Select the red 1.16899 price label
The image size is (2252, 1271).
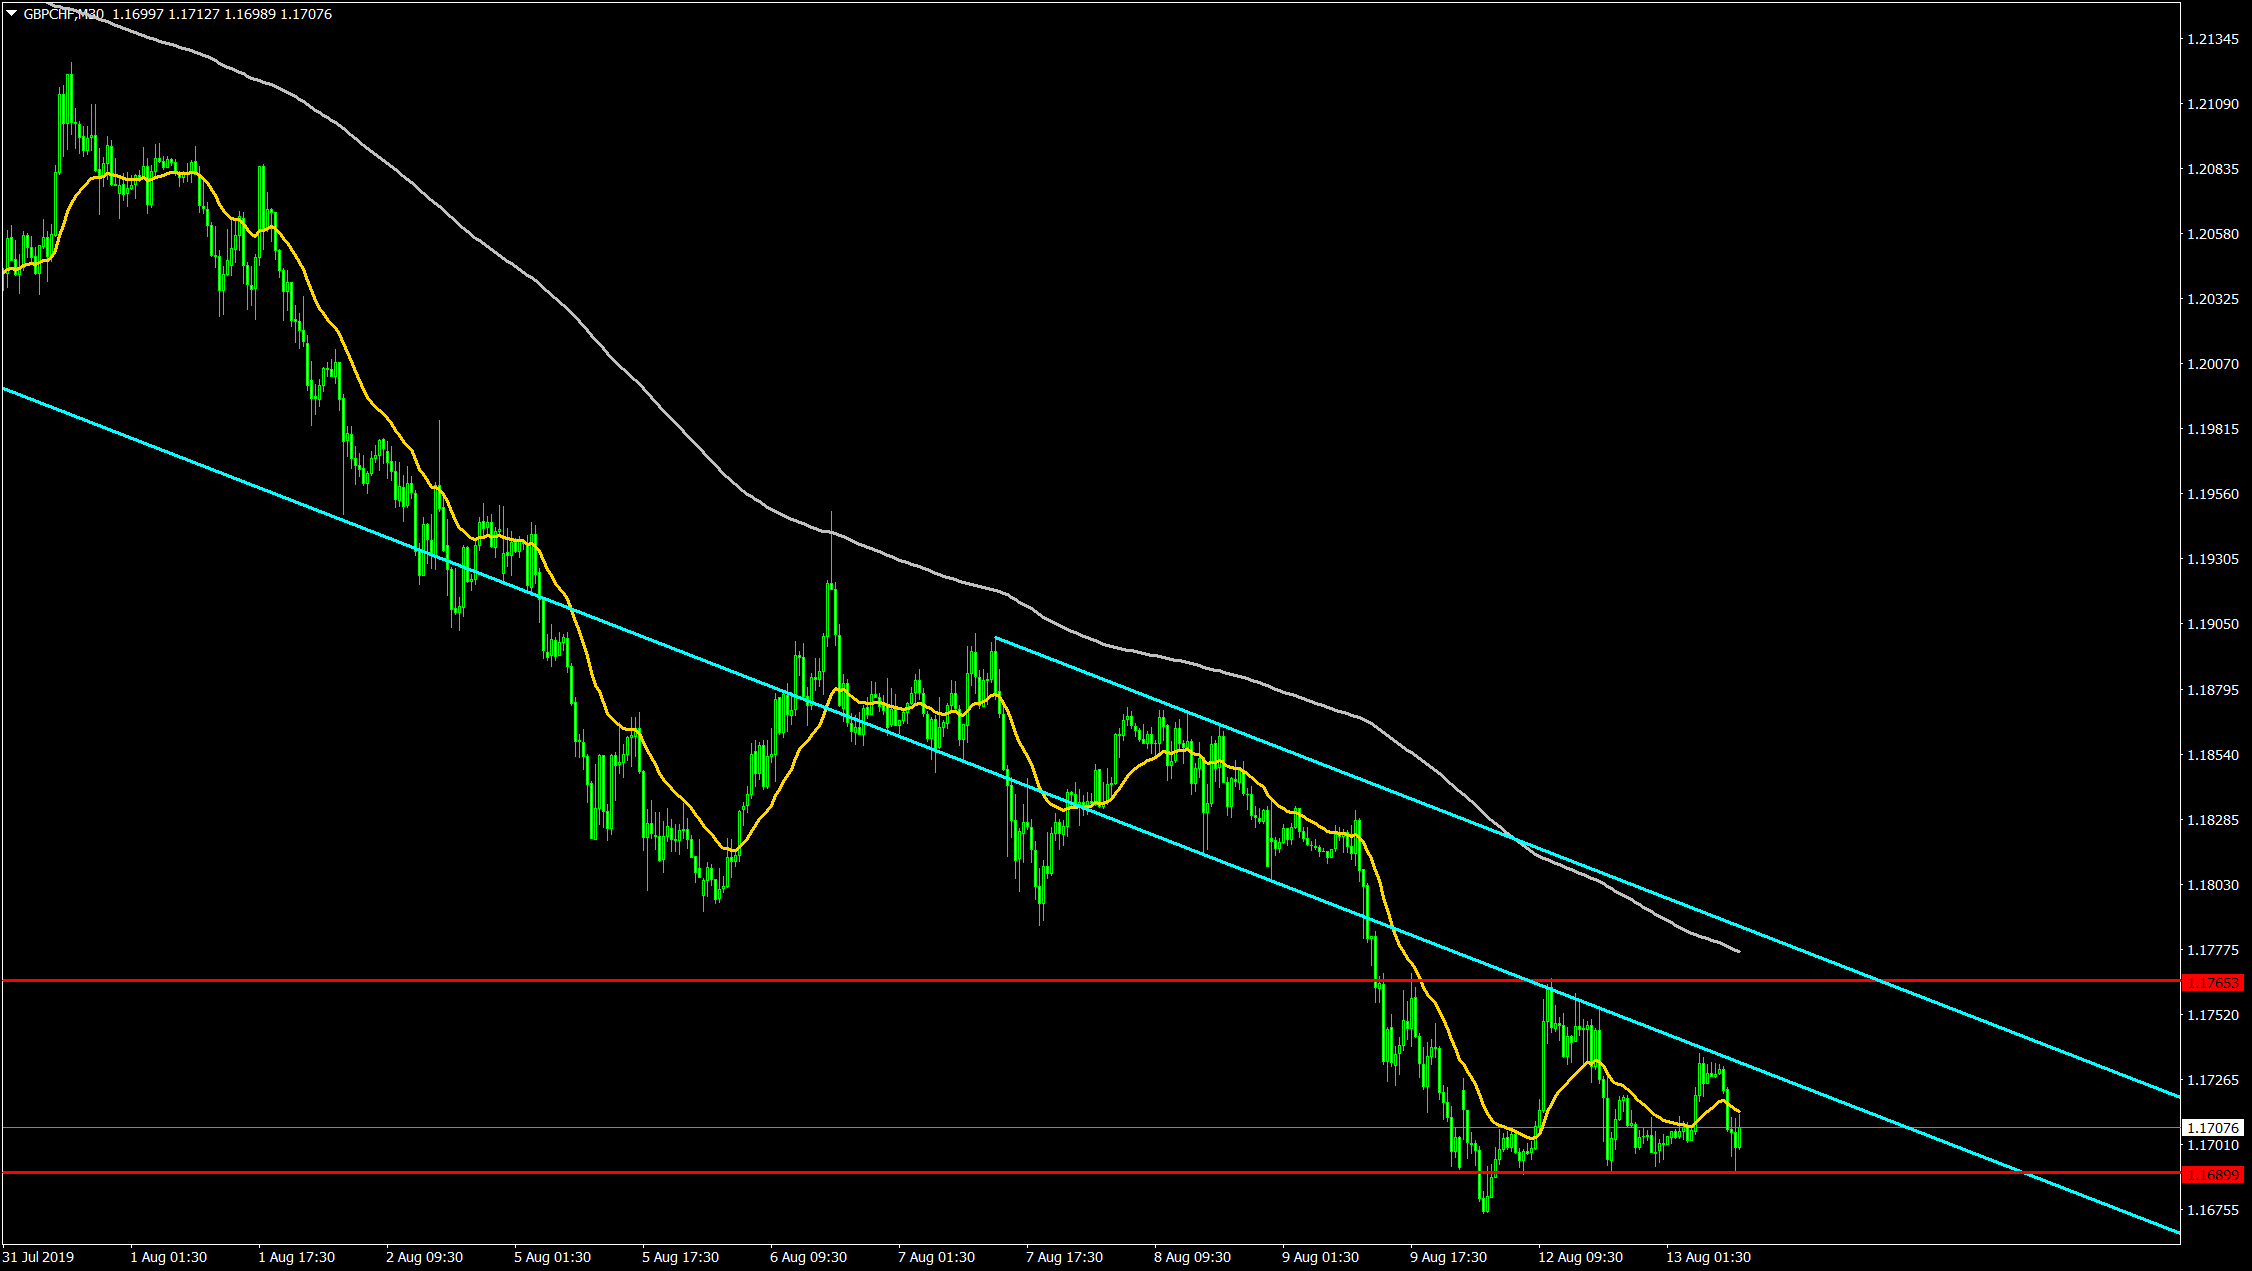coord(2213,1174)
